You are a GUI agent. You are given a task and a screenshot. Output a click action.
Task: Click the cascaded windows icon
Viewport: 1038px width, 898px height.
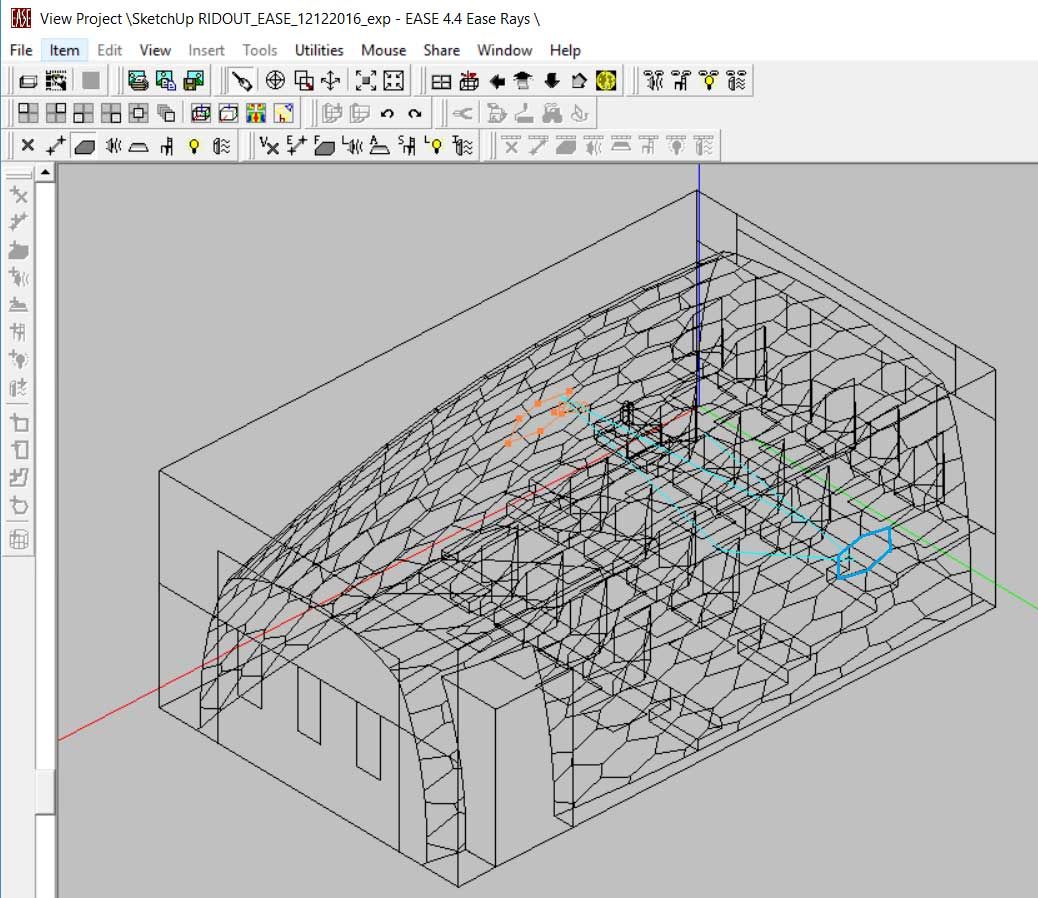[166, 113]
